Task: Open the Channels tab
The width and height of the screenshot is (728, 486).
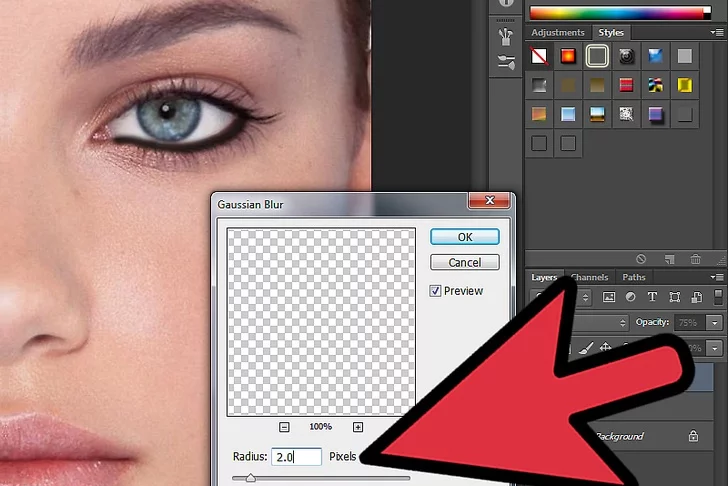Action: 589,277
